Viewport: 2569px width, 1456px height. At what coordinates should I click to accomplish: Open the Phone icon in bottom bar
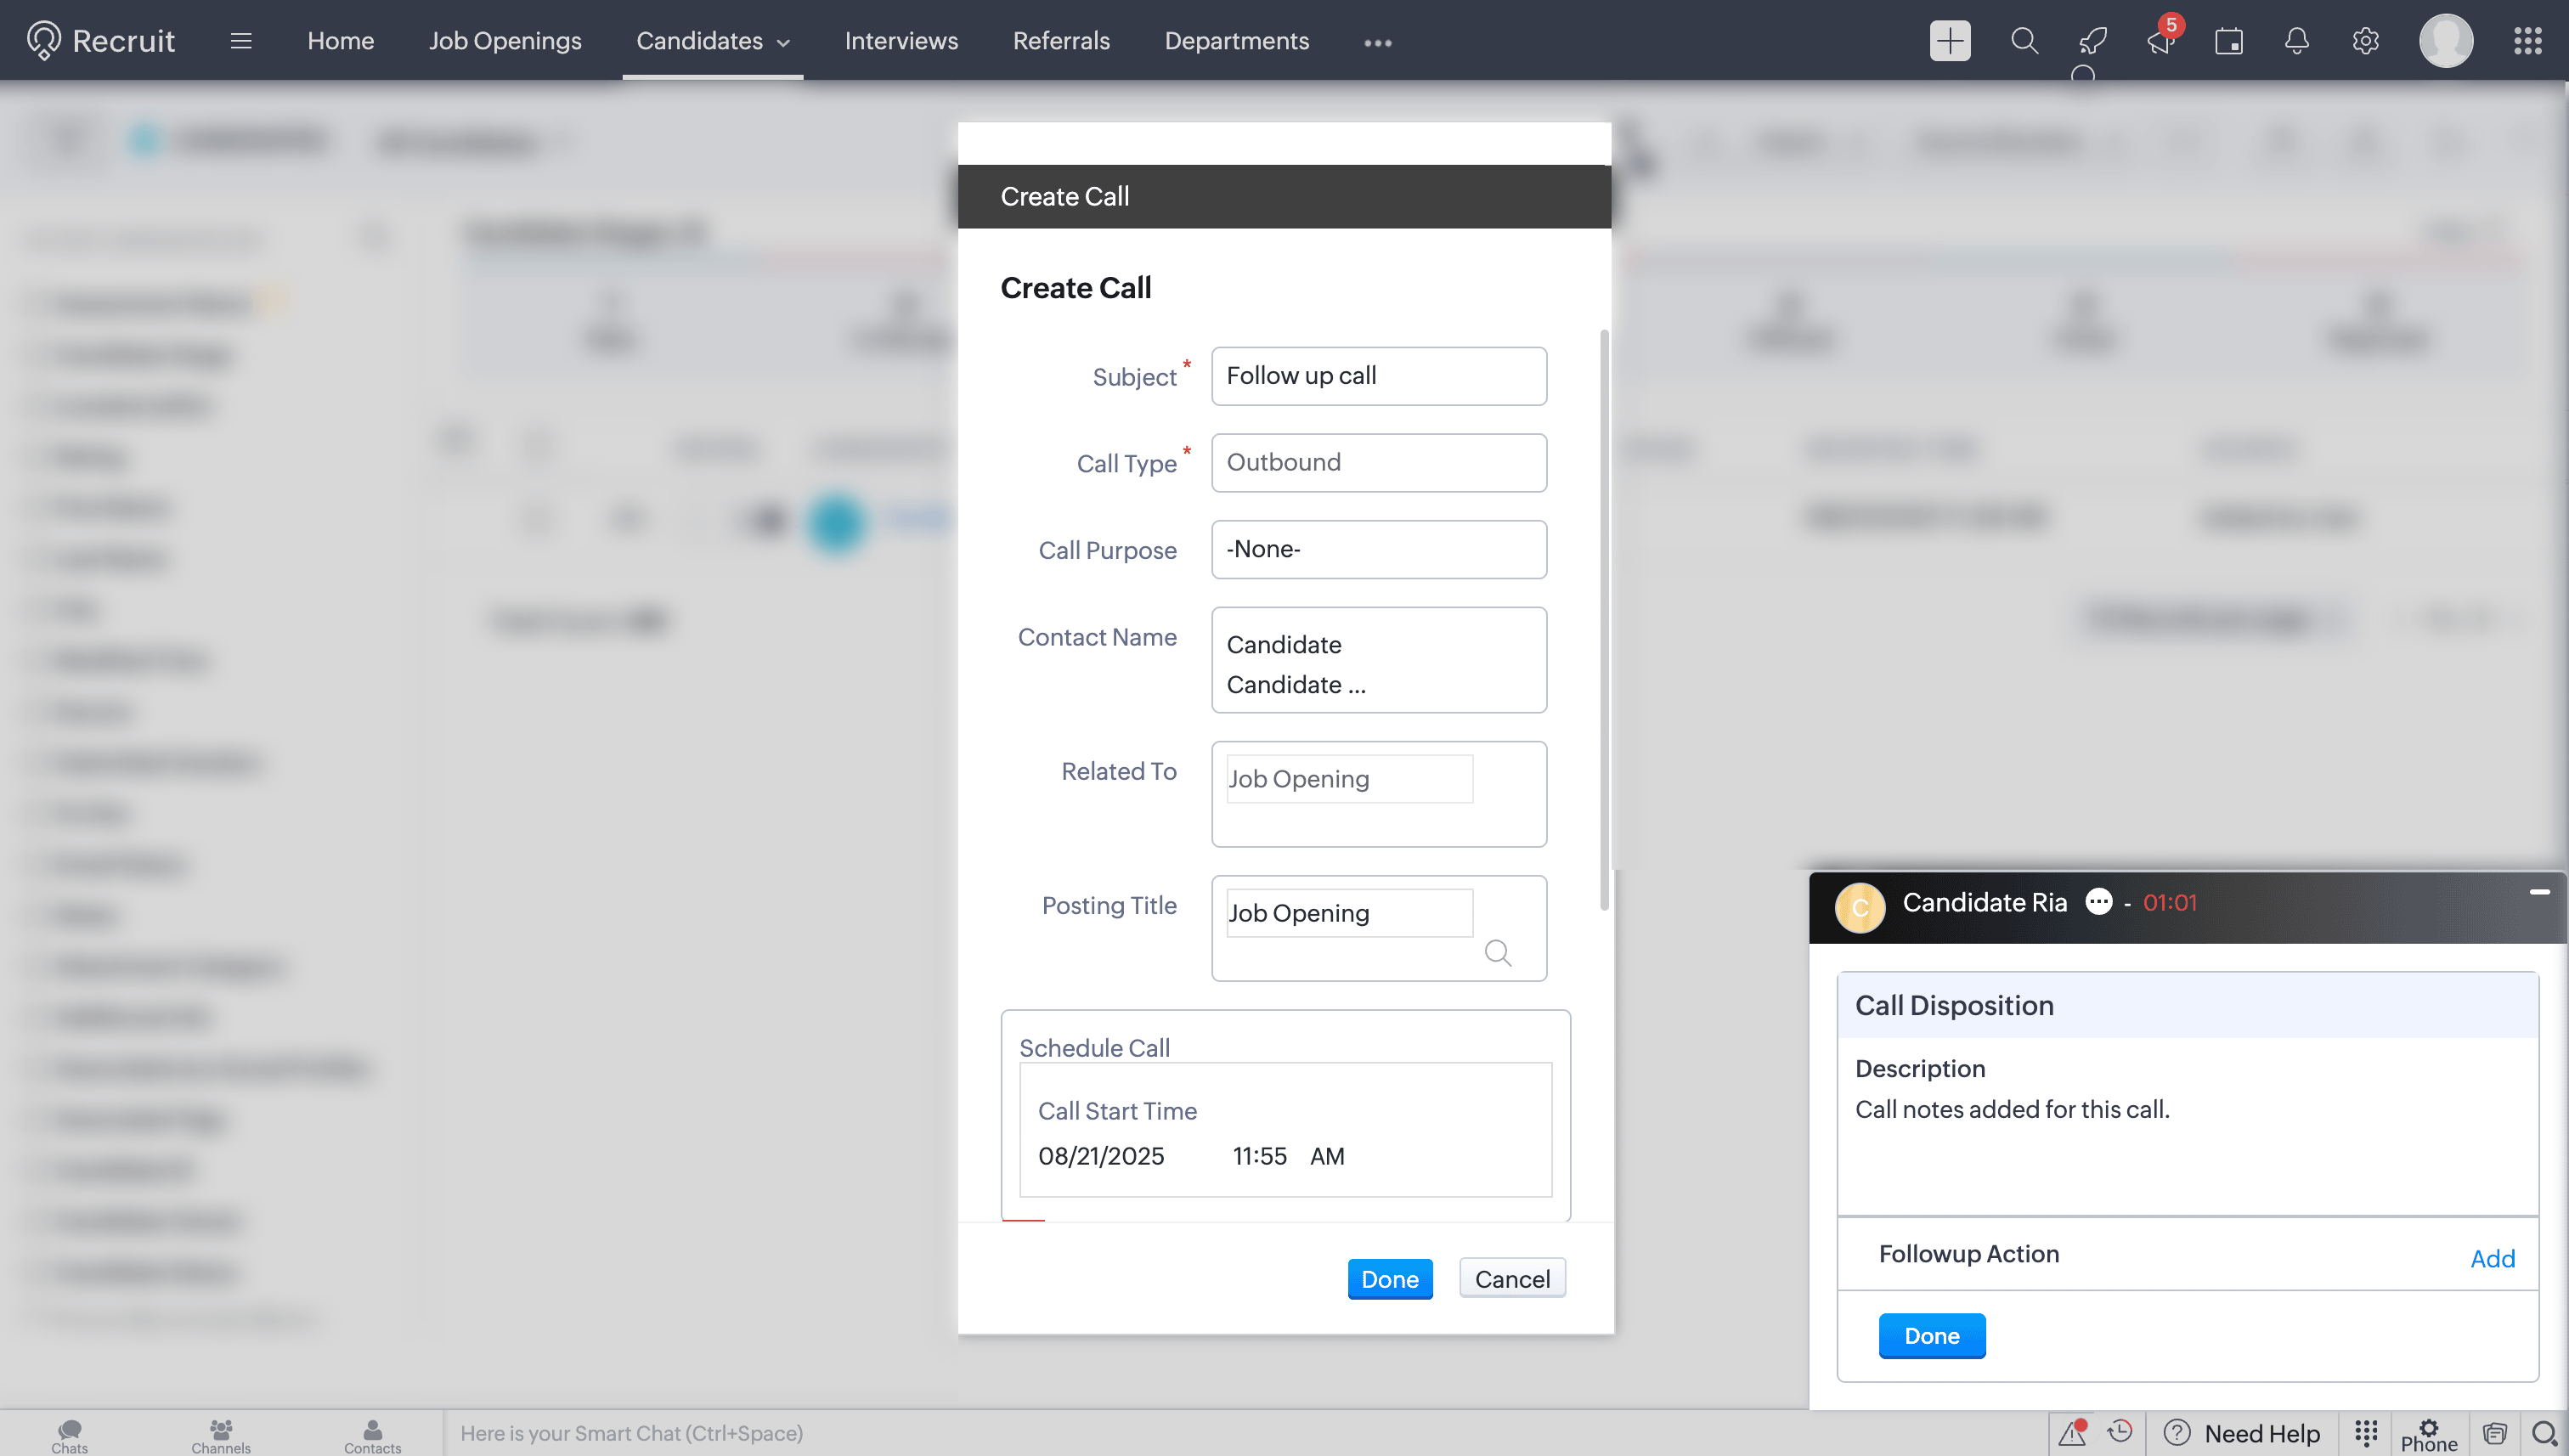pos(2428,1434)
